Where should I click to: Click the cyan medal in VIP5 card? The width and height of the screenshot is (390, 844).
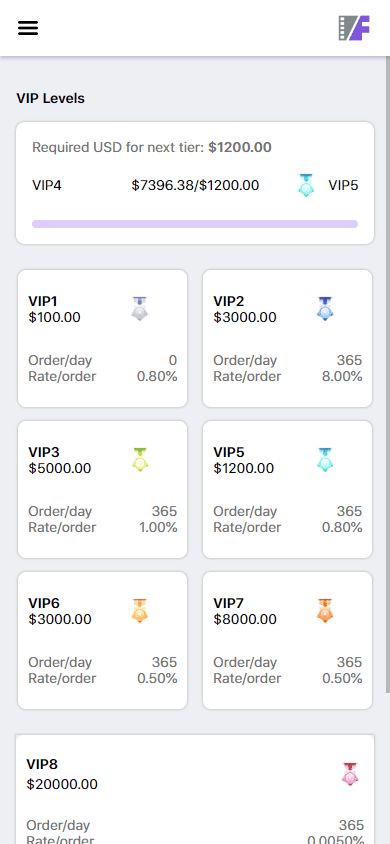[x=325, y=460]
